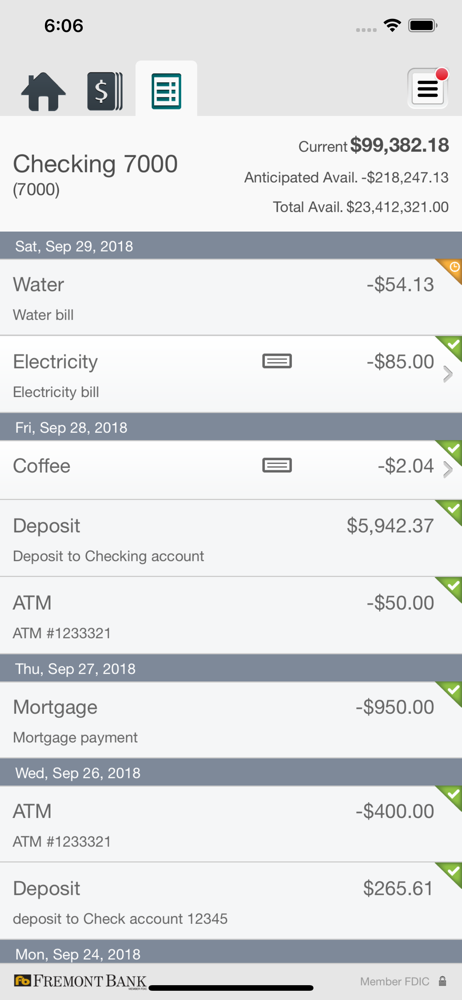462x1000 pixels.
Task: Open the -$400.00 ATM transaction
Action: tap(231, 824)
